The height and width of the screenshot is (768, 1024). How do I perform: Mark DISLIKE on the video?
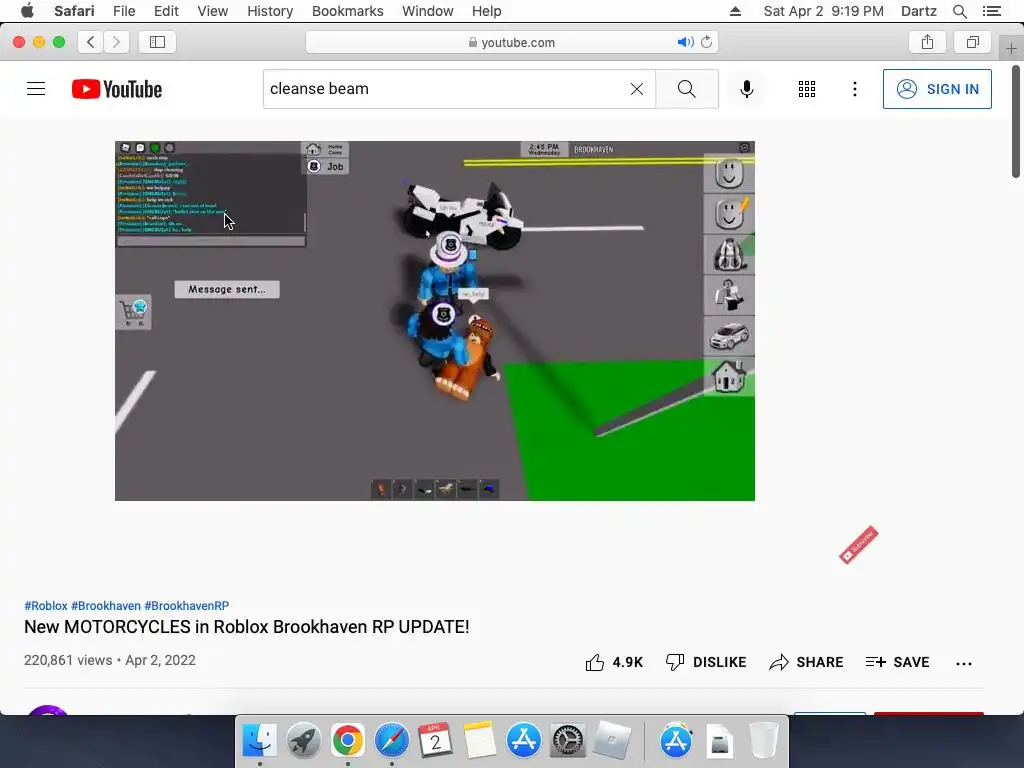[x=706, y=662]
